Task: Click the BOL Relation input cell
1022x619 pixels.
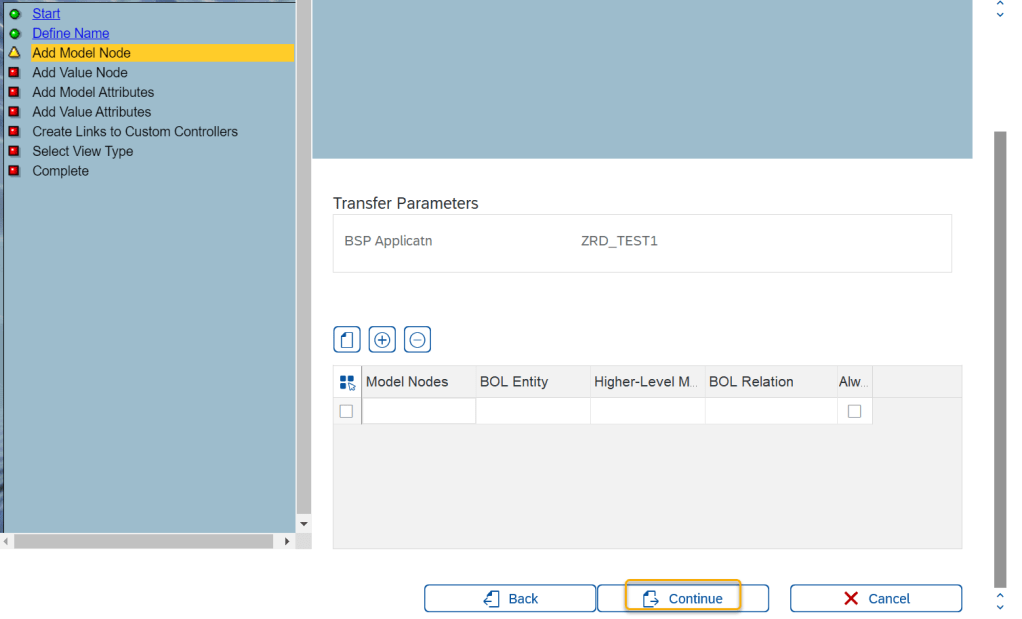Action: coord(772,411)
